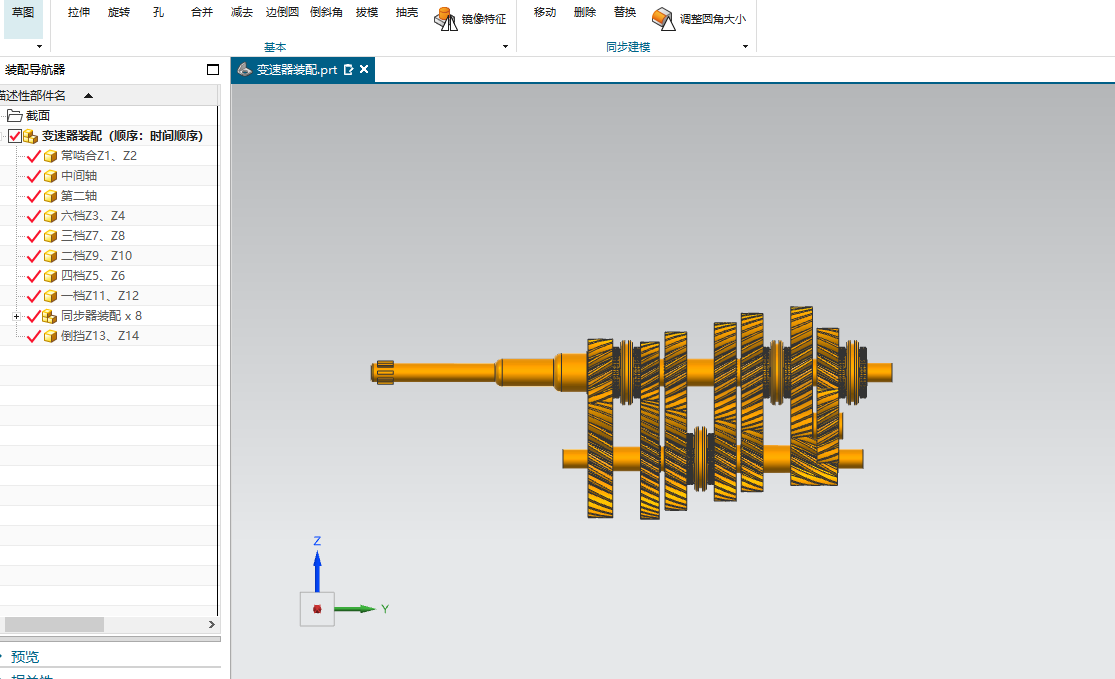Toggle visibility checkmark of 常啮合Z1、Z2
The image size is (1115, 679).
click(33, 156)
